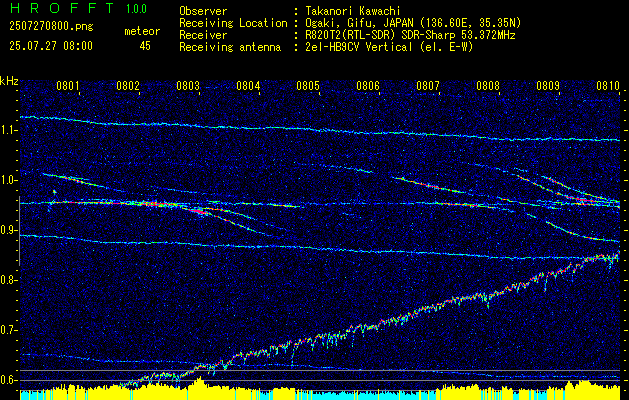The width and height of the screenshot is (629, 400).
Task: Click the 1.0 frequency axis label
Action: [8, 181]
